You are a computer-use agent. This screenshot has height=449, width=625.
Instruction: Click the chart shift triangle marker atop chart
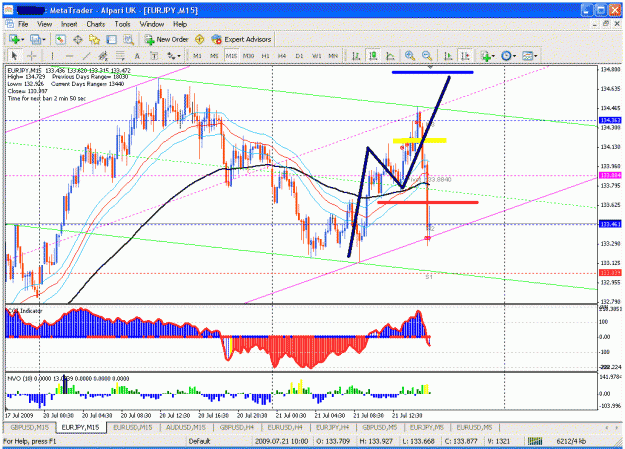[x=430, y=67]
